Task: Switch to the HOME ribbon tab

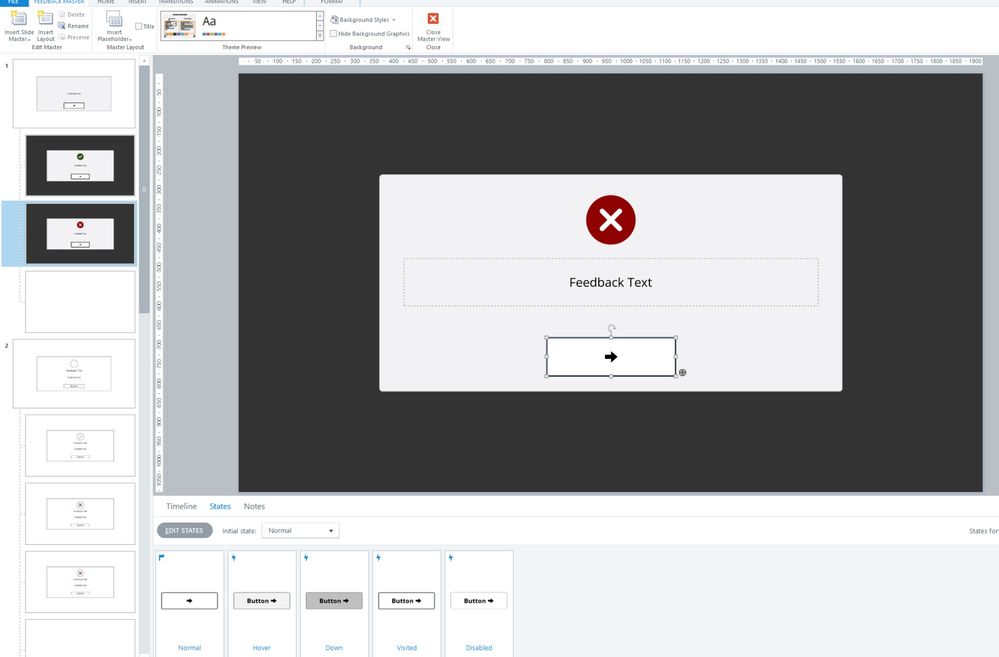Action: pyautogui.click(x=106, y=2)
